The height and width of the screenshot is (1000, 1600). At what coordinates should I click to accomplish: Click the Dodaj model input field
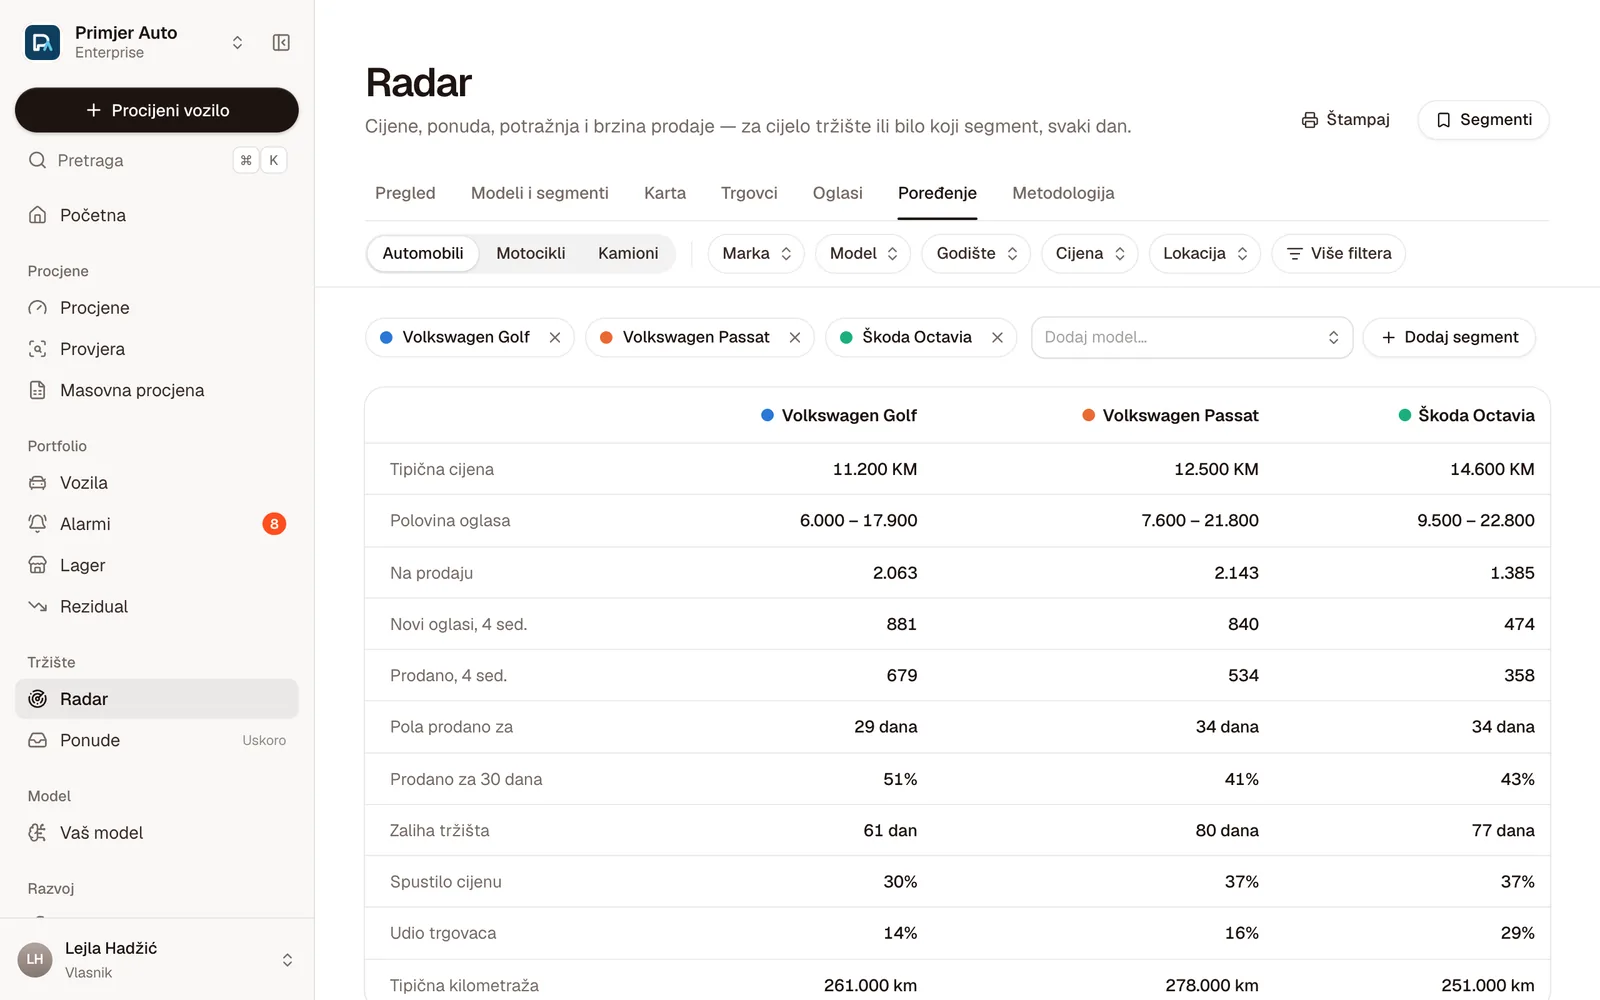(x=1191, y=337)
